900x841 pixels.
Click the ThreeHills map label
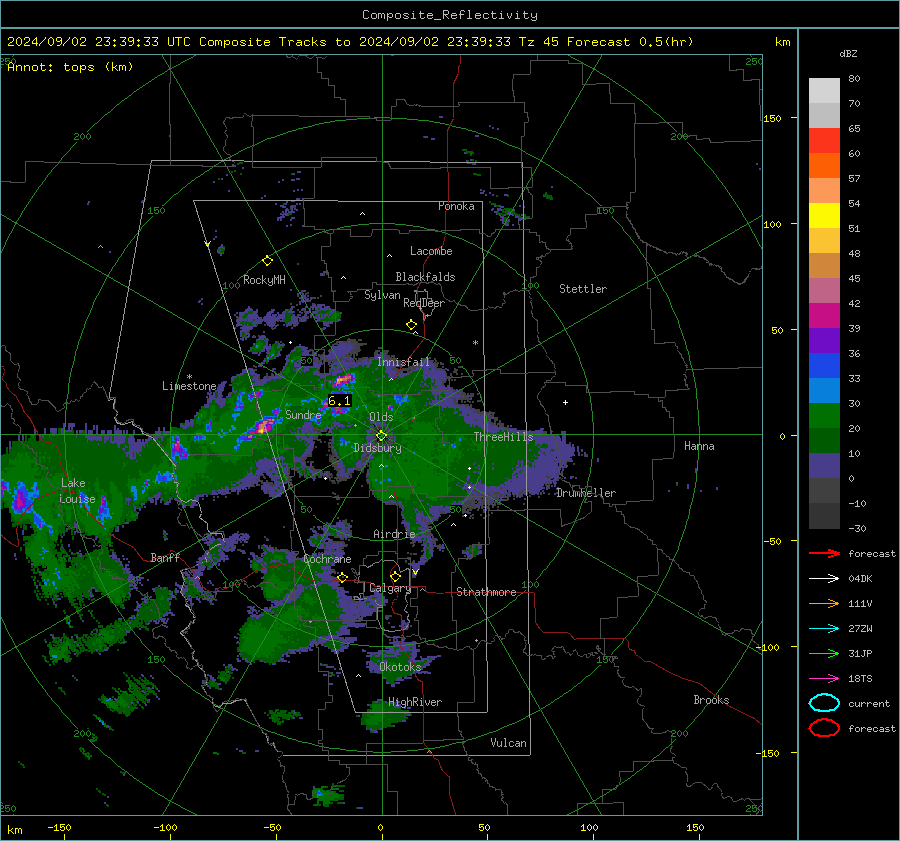pos(503,437)
